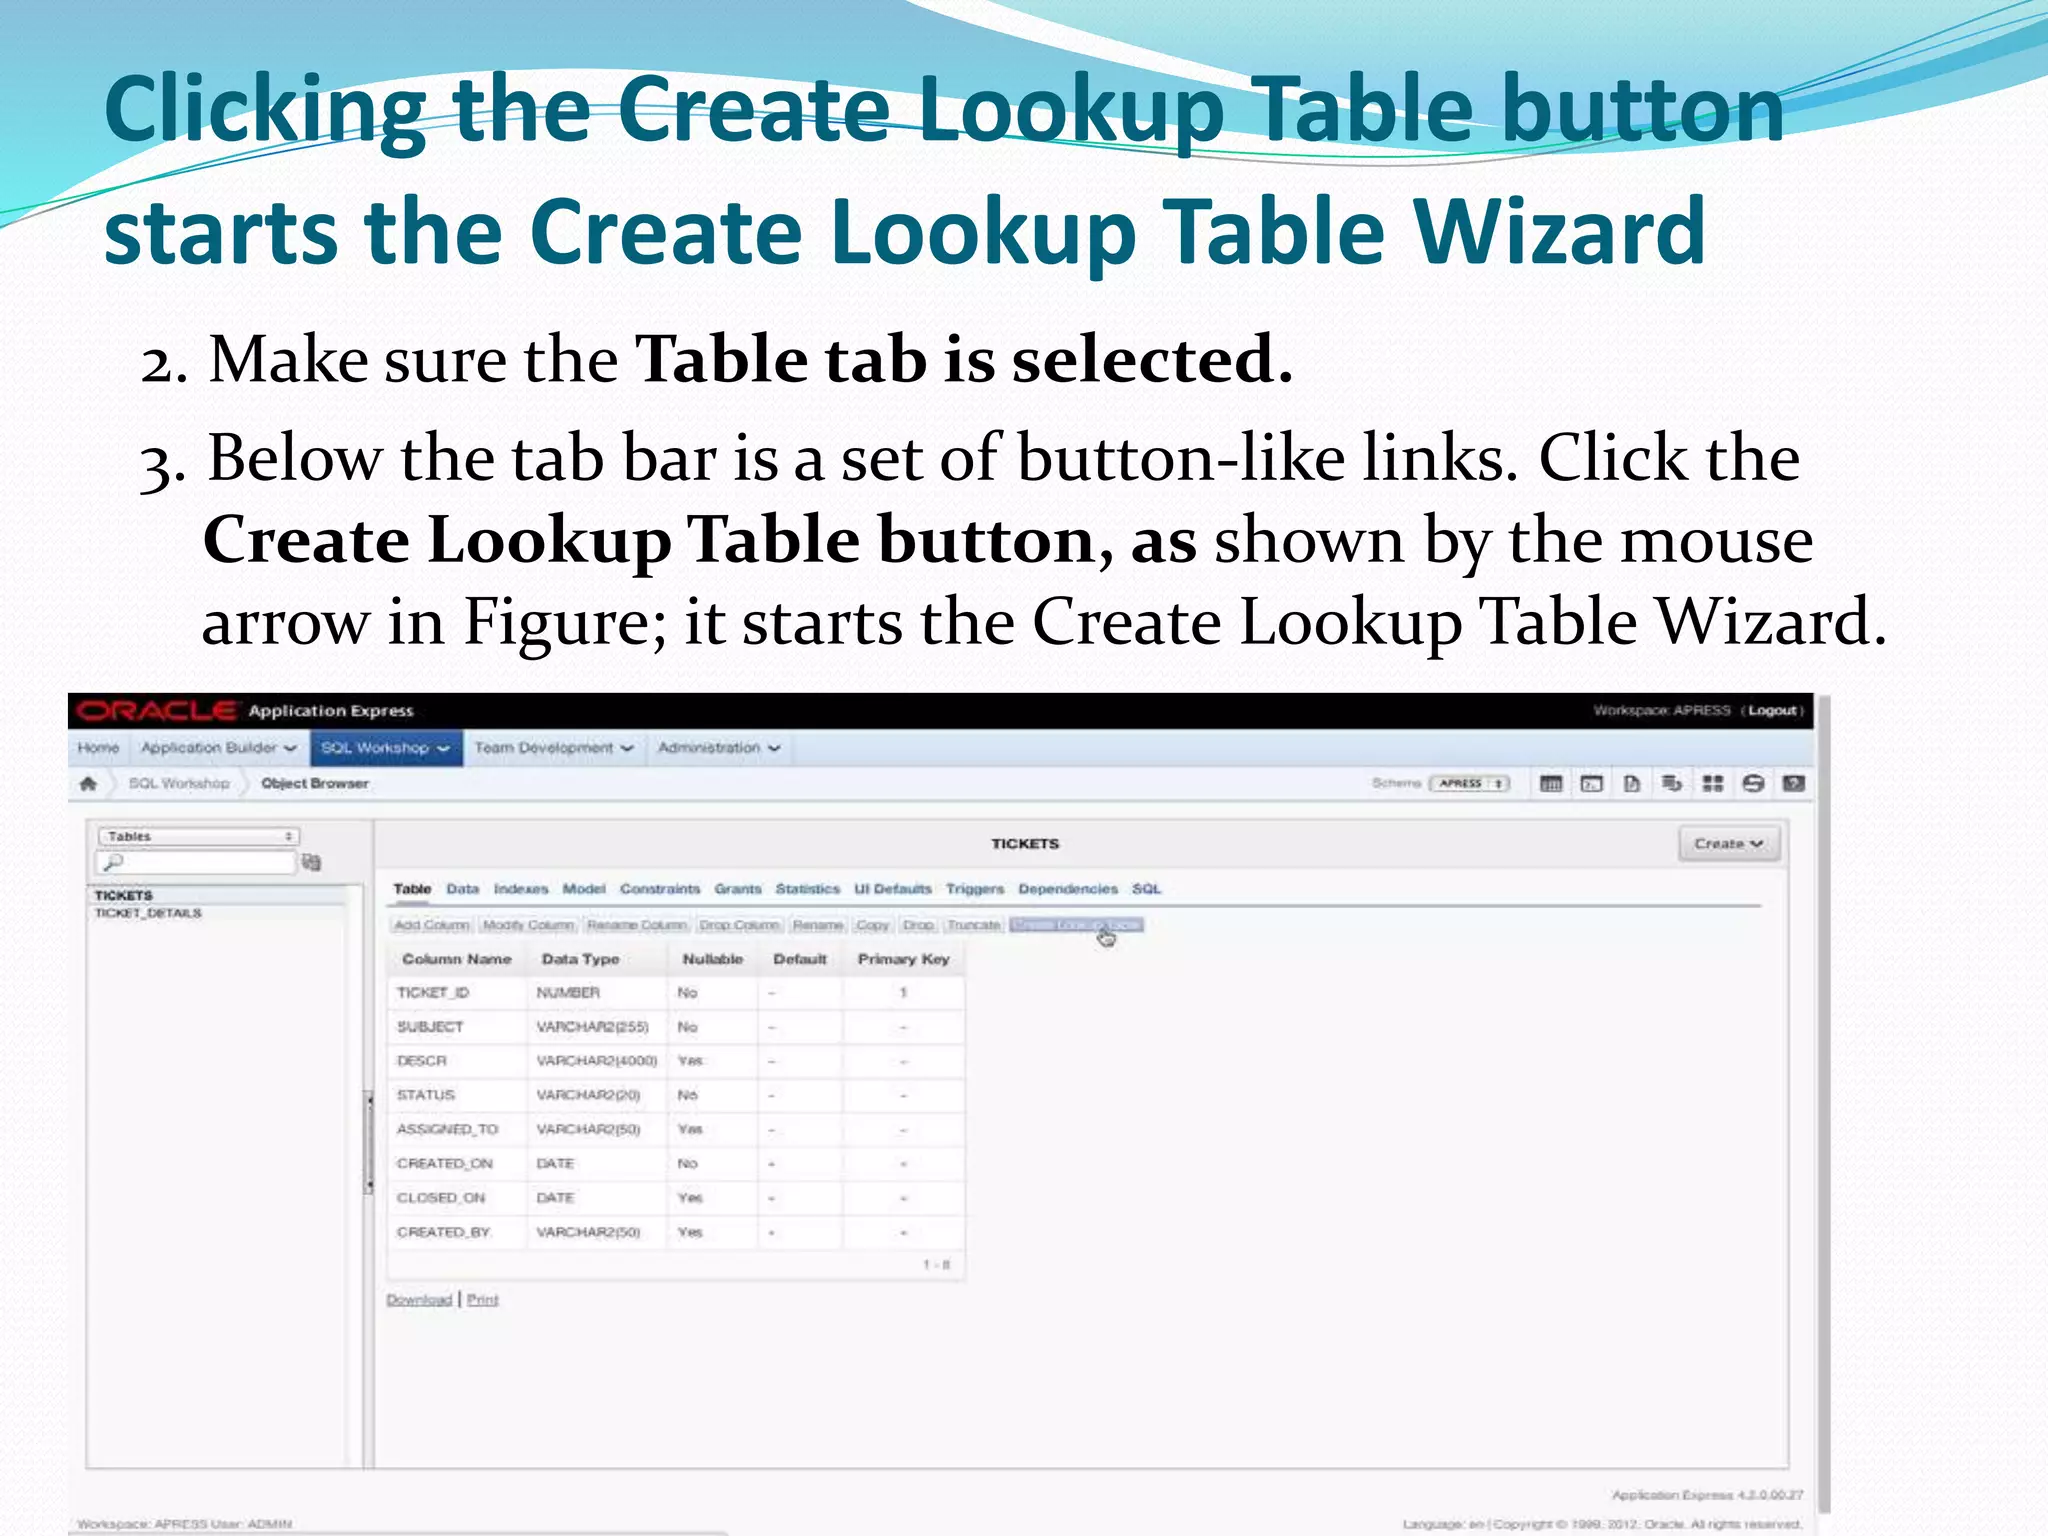Image resolution: width=2048 pixels, height=1536 pixels.
Task: Expand the Application Builder menu
Action: [218, 748]
